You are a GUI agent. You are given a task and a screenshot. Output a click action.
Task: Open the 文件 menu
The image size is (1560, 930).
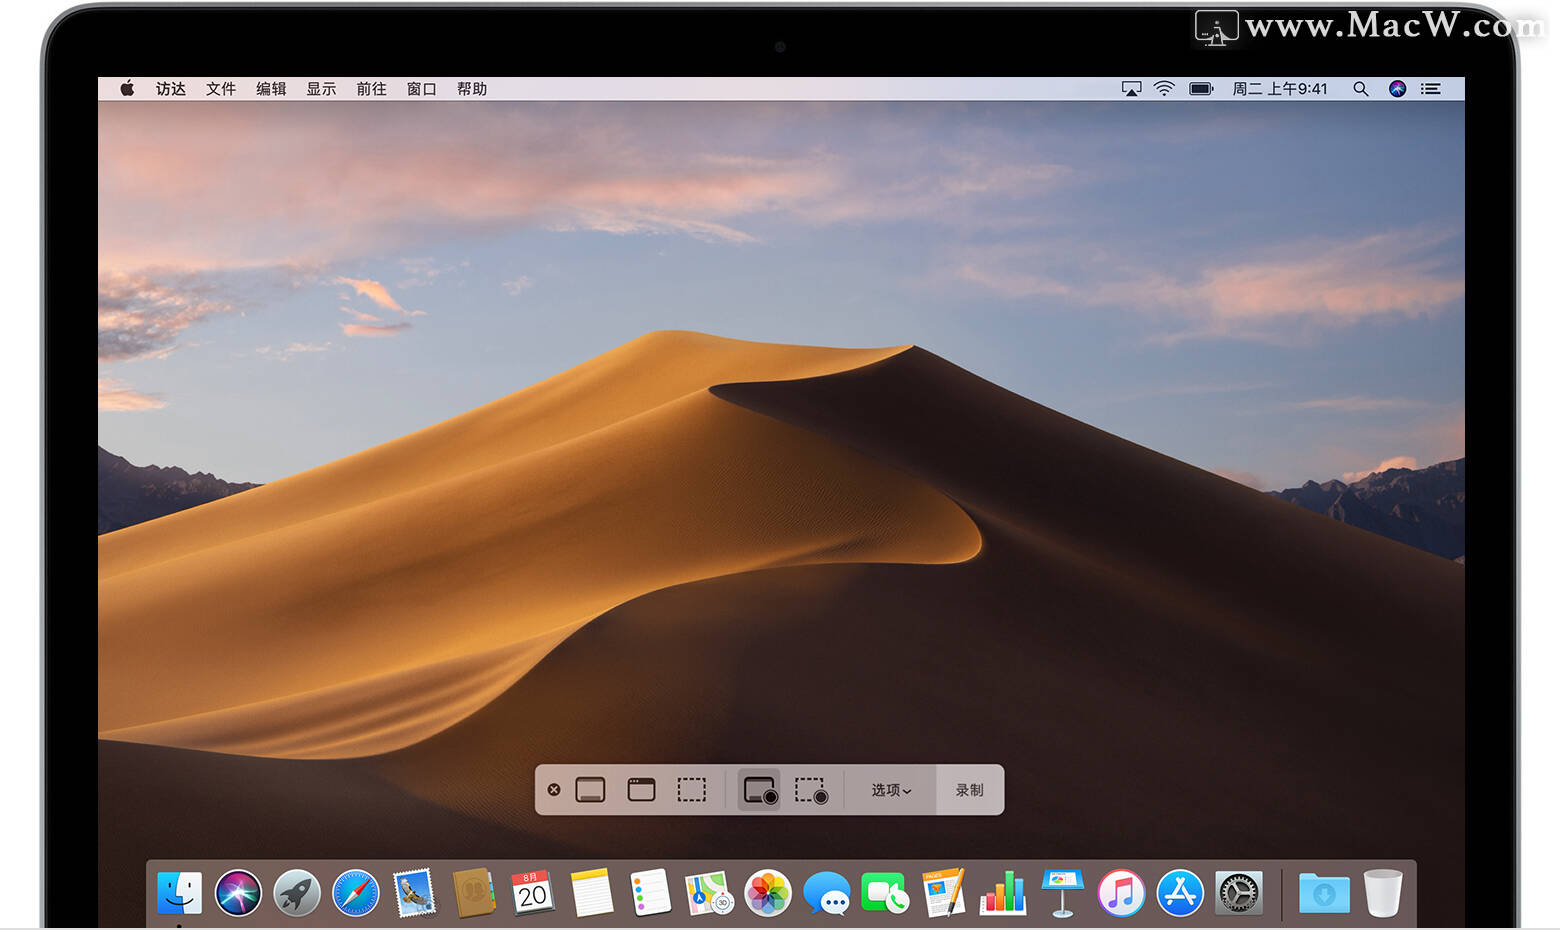pos(221,89)
